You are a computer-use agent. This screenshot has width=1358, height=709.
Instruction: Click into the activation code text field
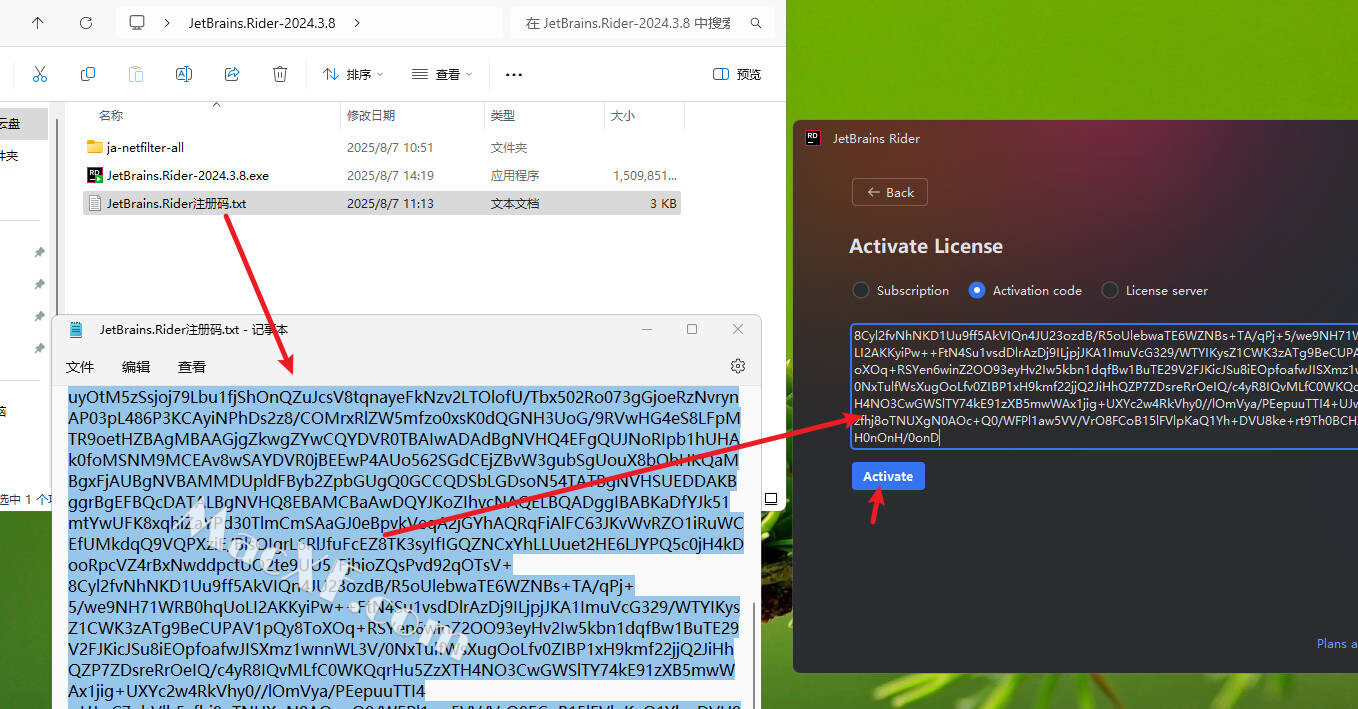(1104, 386)
